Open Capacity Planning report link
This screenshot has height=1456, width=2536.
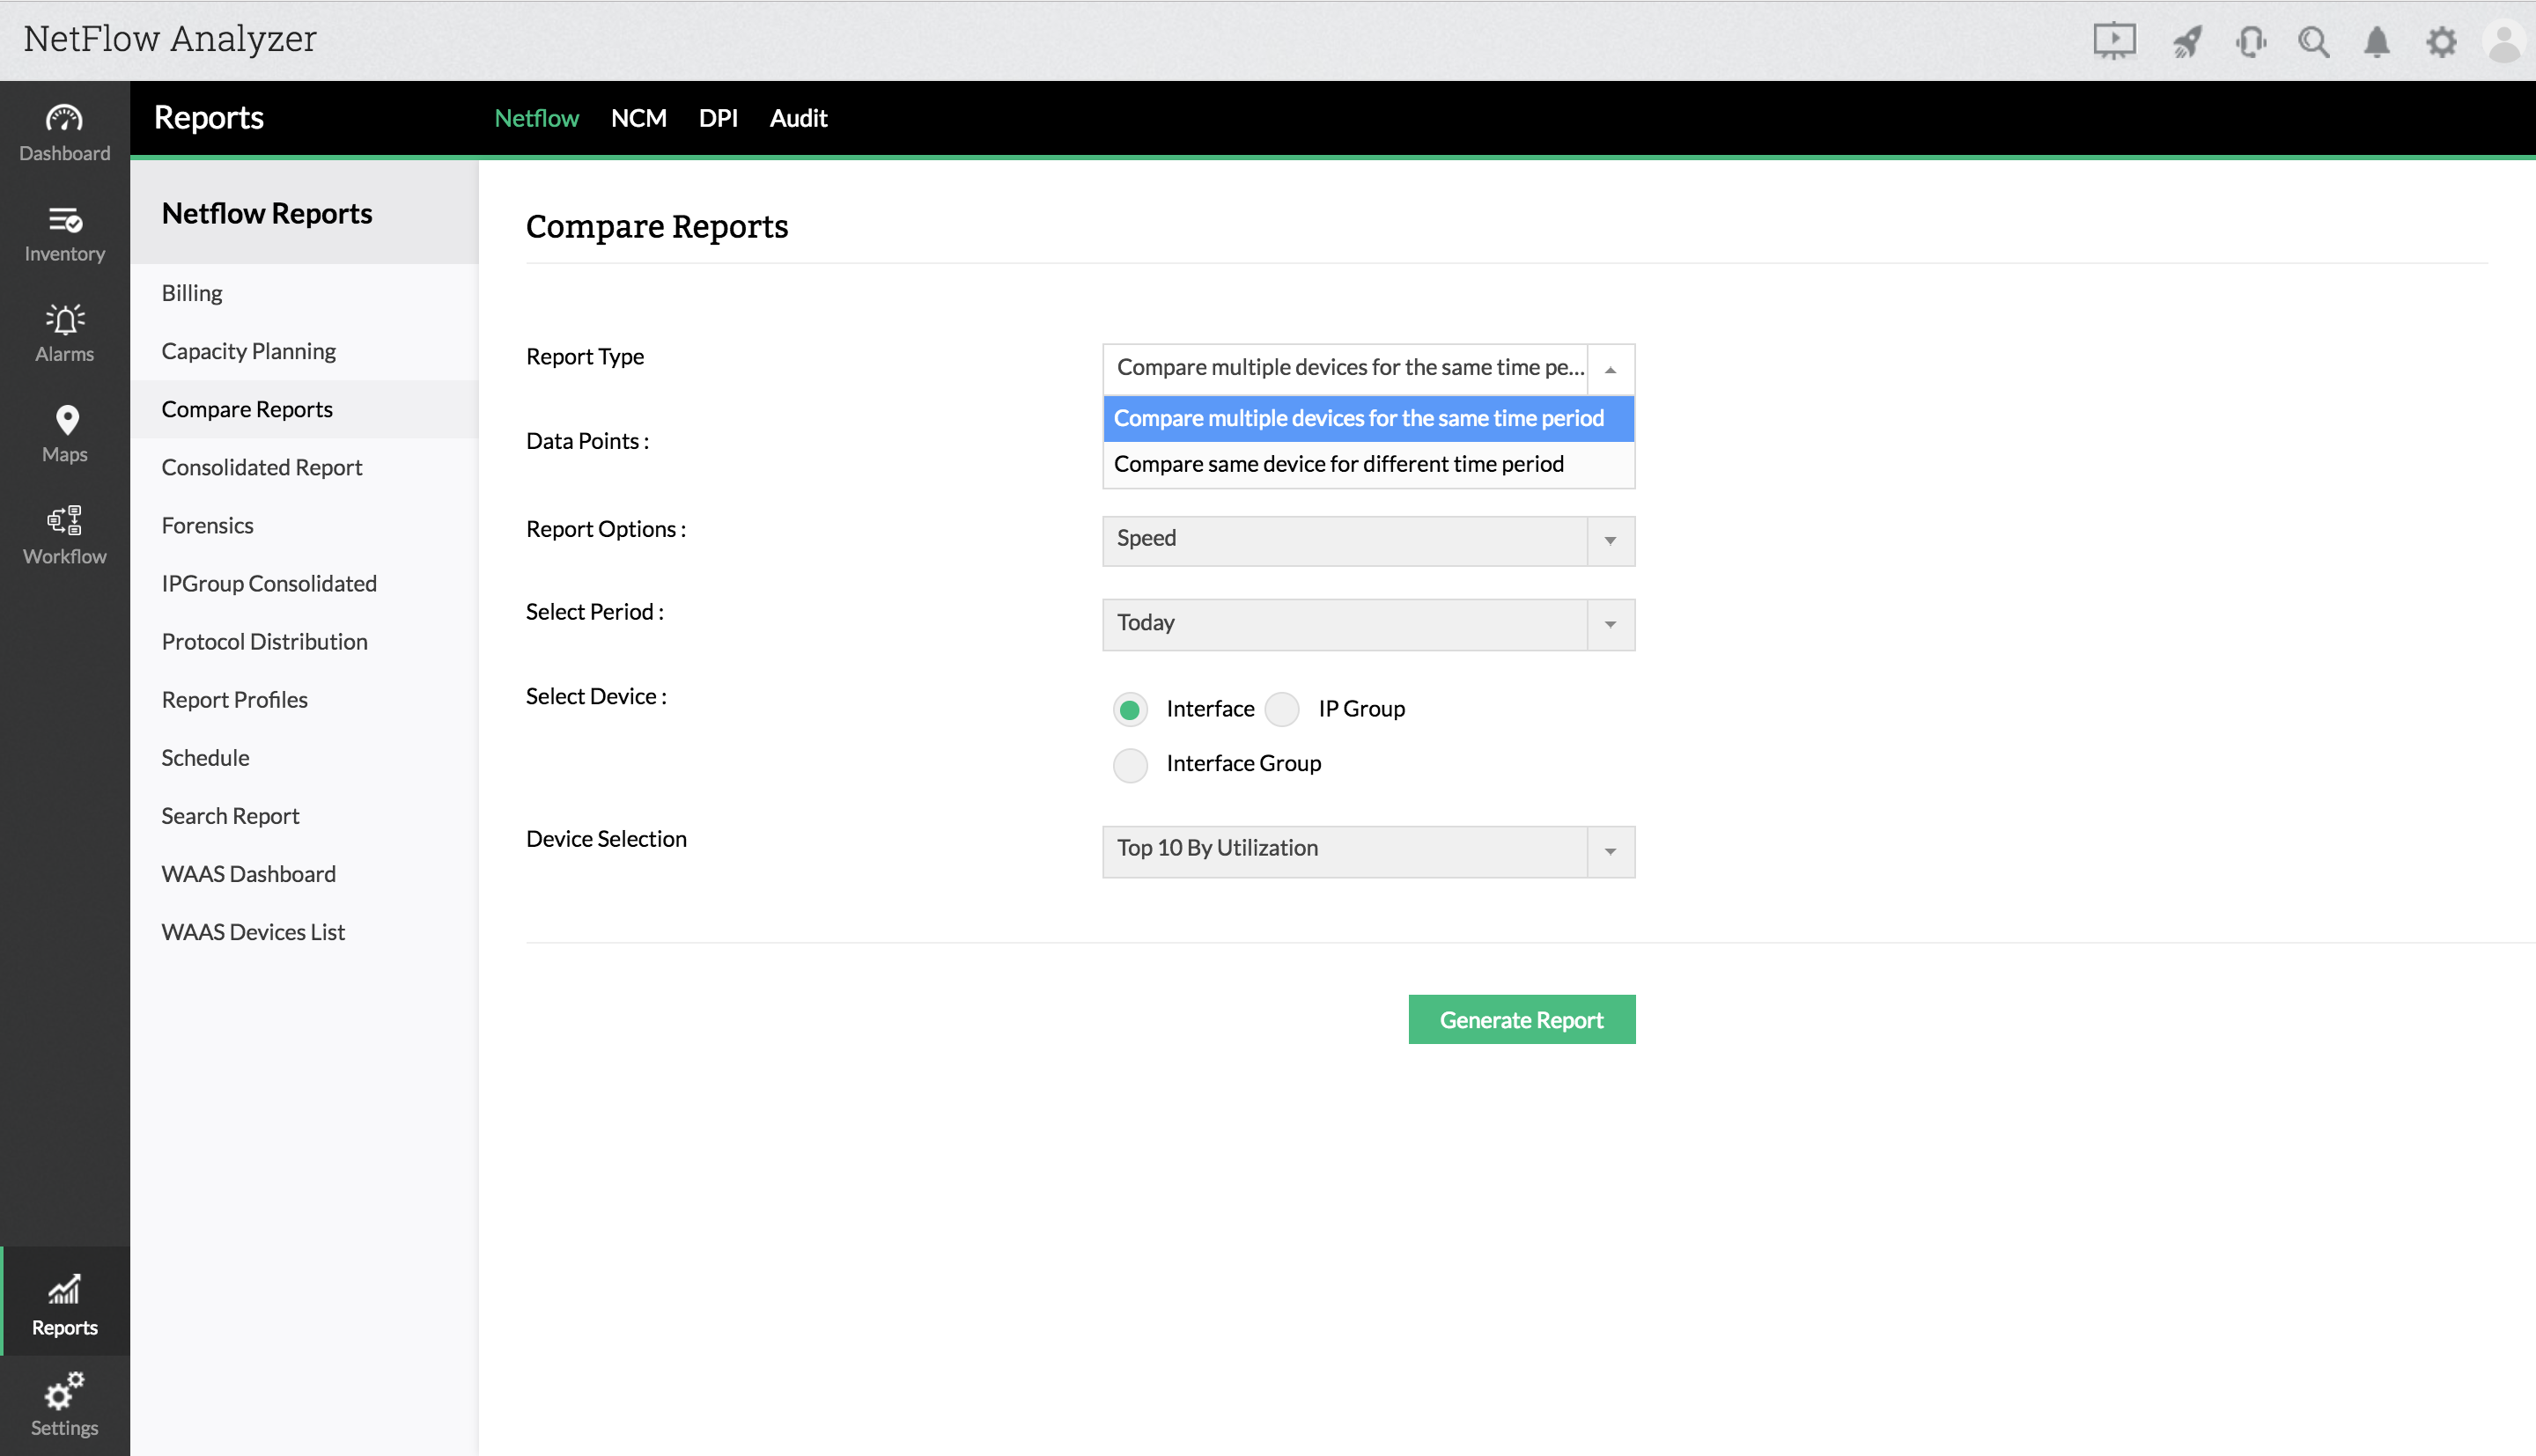248,351
